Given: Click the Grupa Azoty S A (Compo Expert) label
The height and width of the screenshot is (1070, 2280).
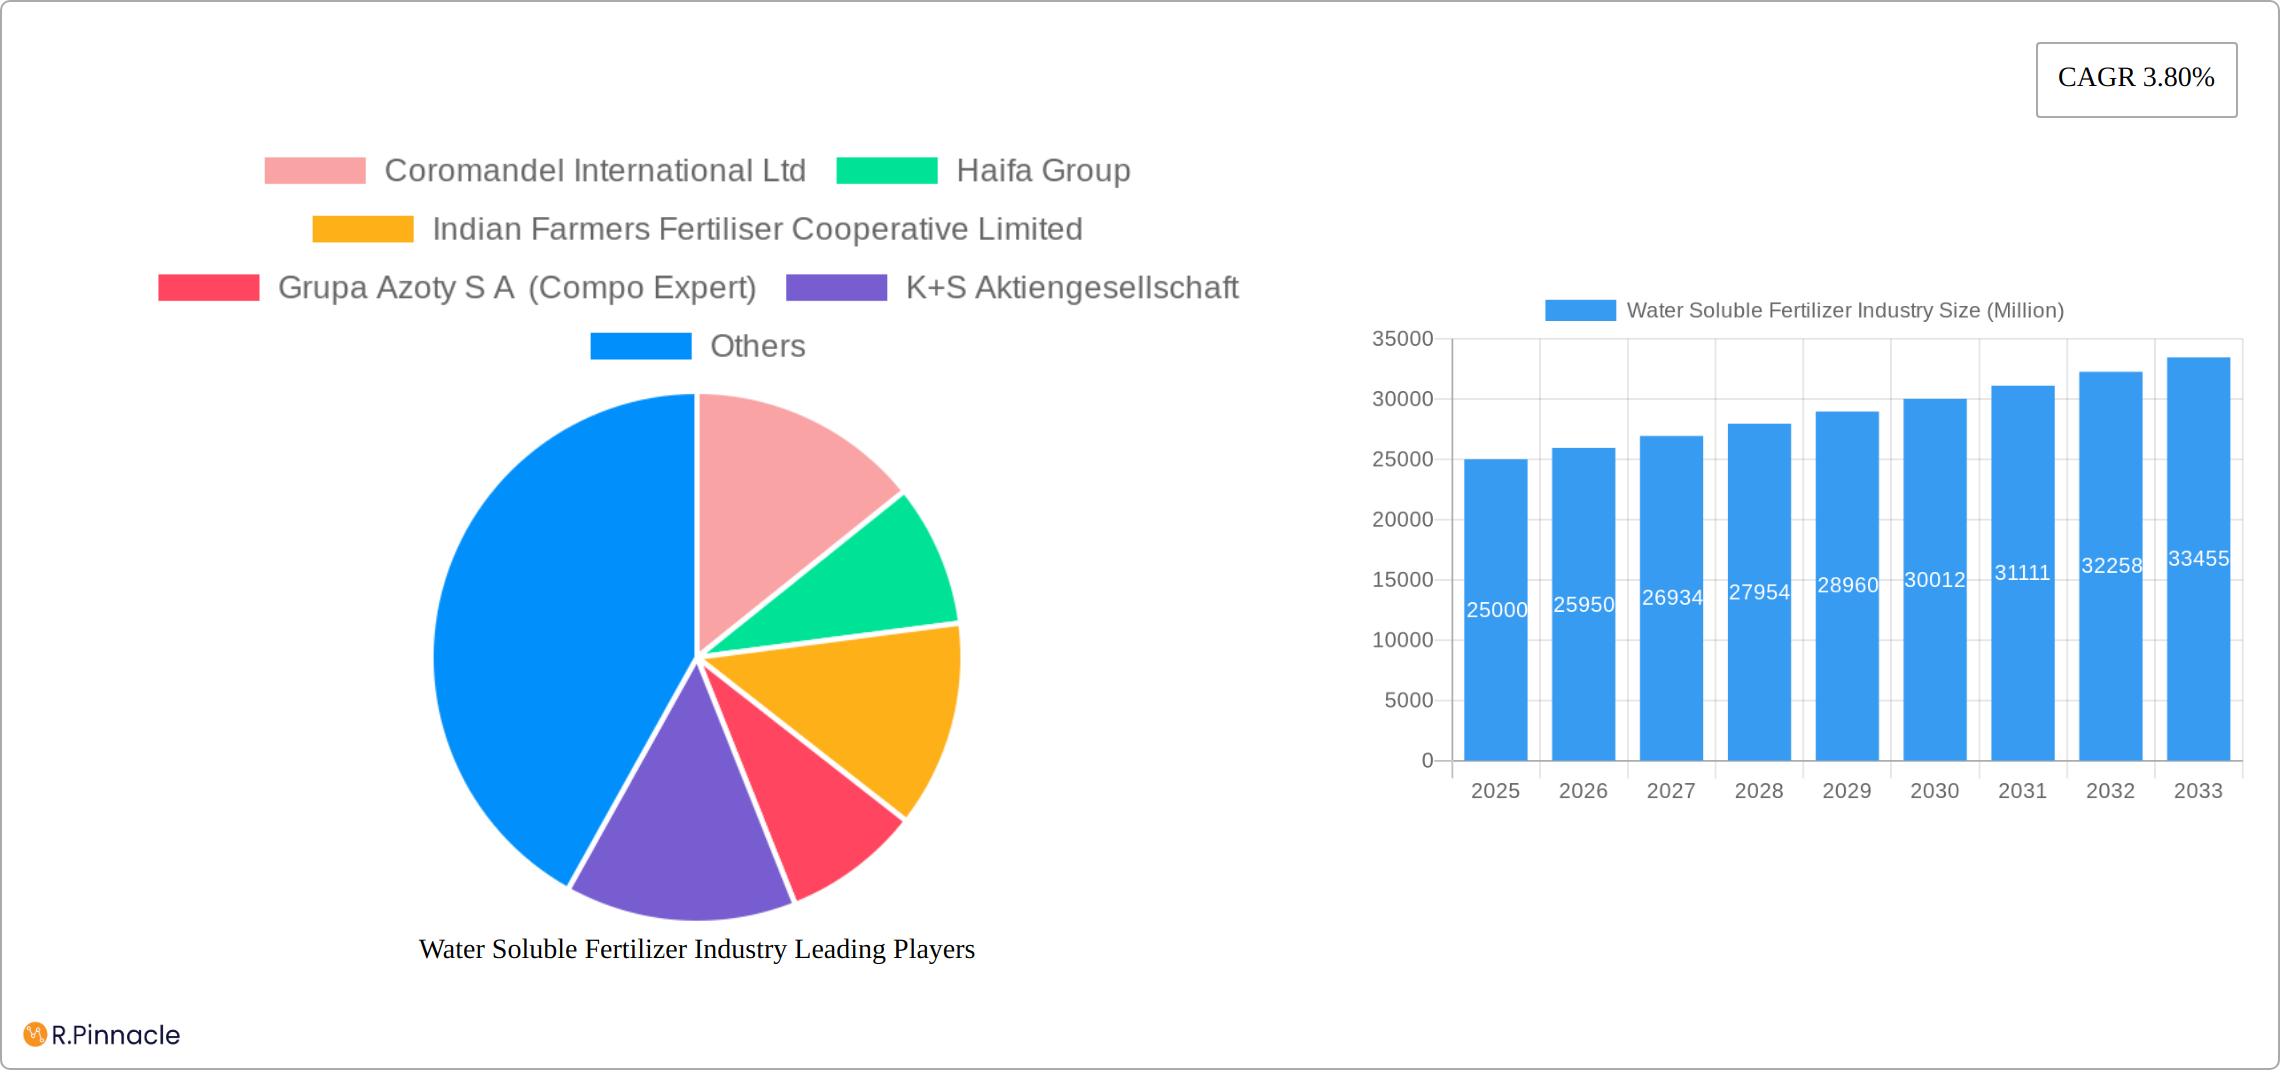Looking at the screenshot, I should (517, 288).
